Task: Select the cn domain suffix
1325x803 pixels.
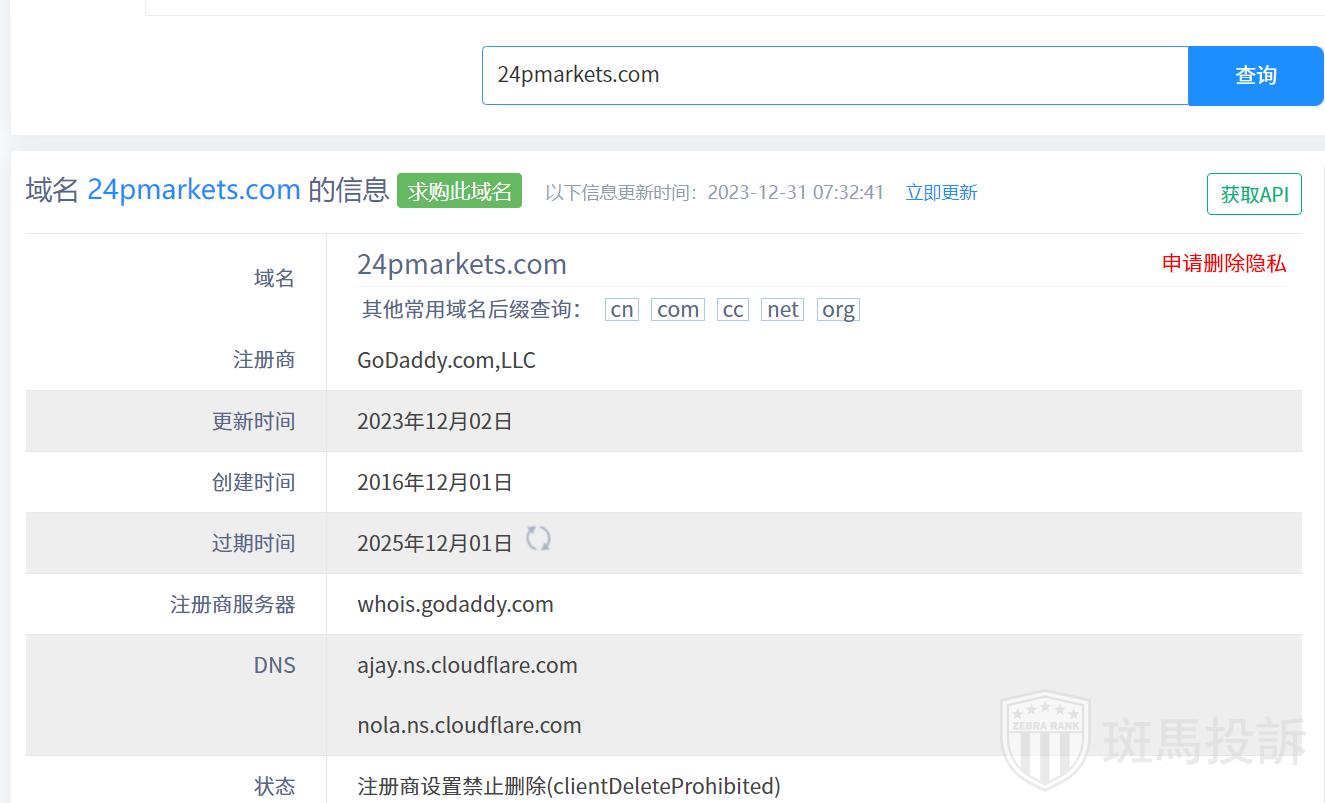Action: coord(622,310)
